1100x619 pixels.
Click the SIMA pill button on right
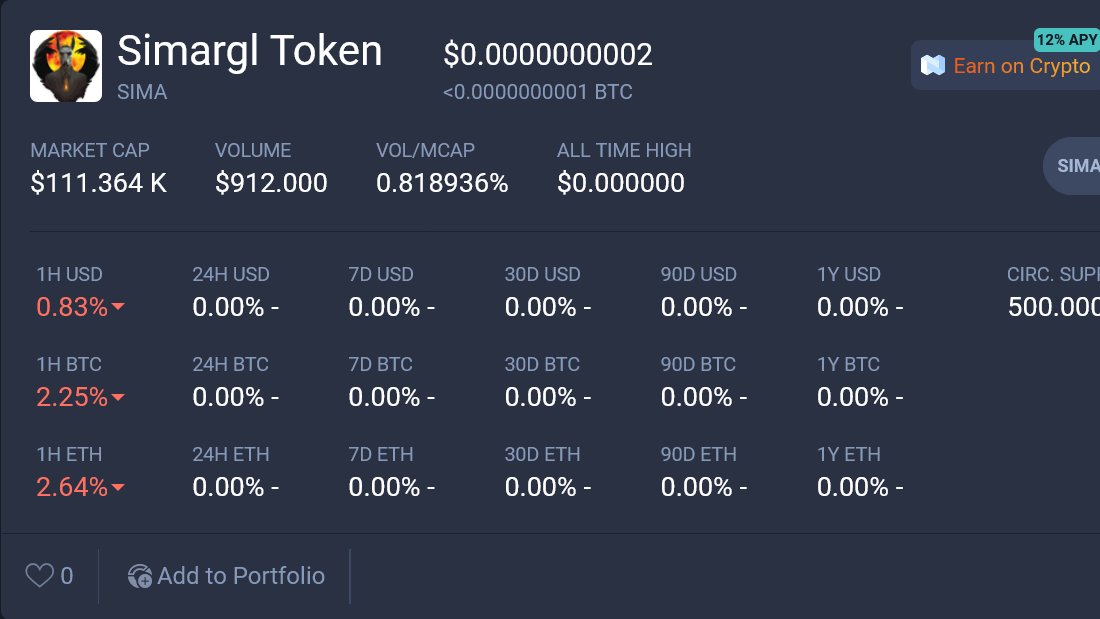coord(1077,165)
